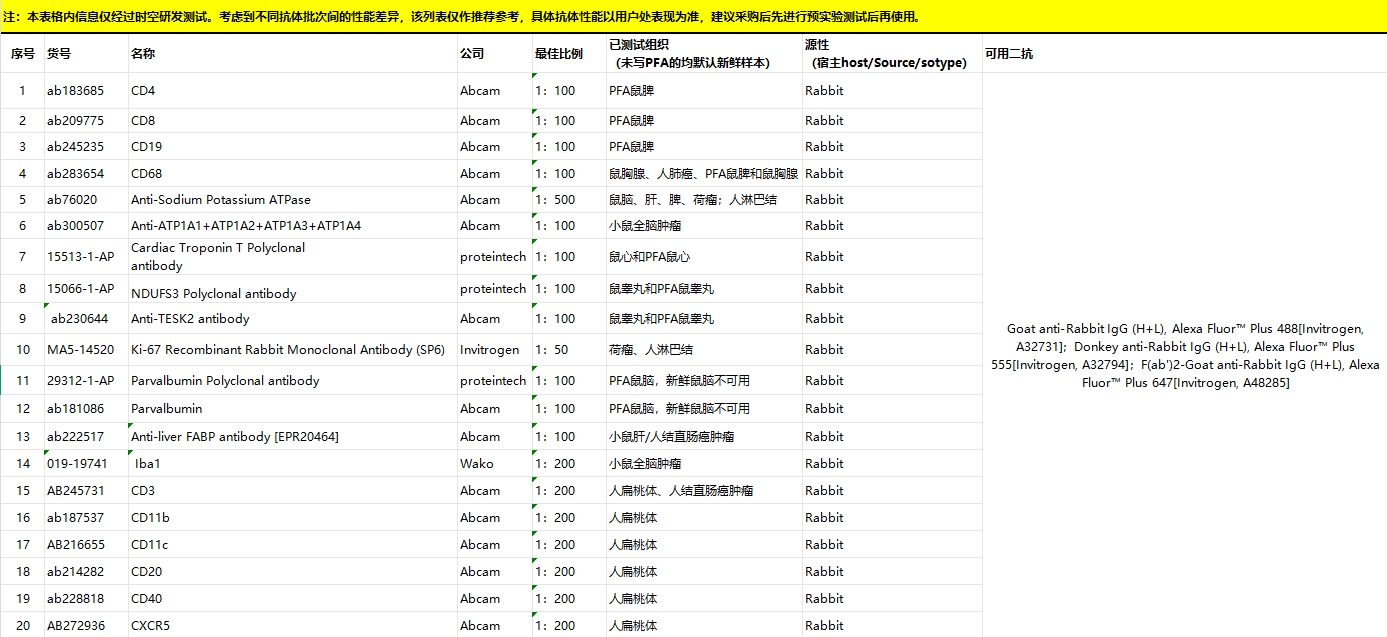Click the NDUFS3 Polyclonal antibody cell

[x=293, y=289]
